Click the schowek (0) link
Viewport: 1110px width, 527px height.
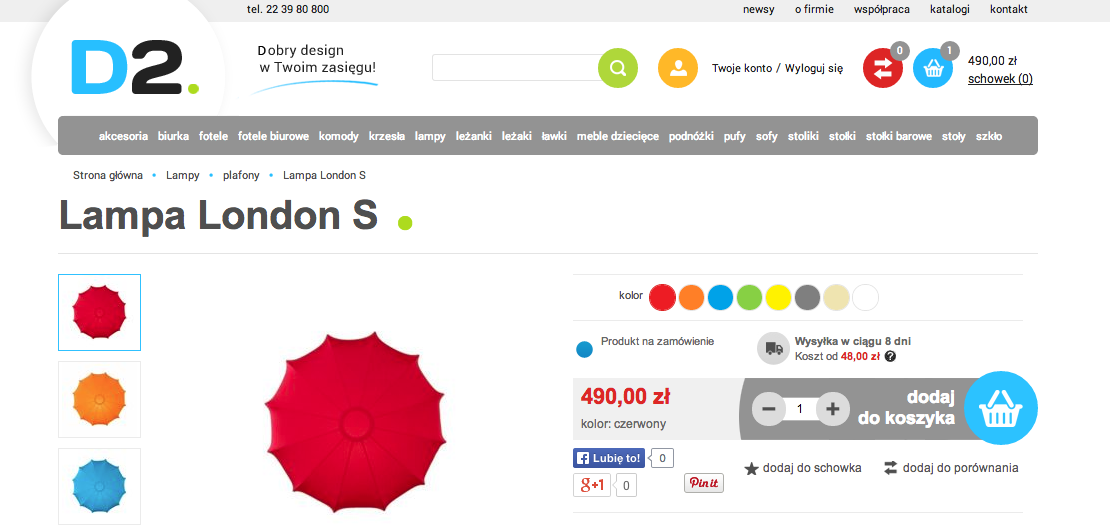click(1000, 79)
